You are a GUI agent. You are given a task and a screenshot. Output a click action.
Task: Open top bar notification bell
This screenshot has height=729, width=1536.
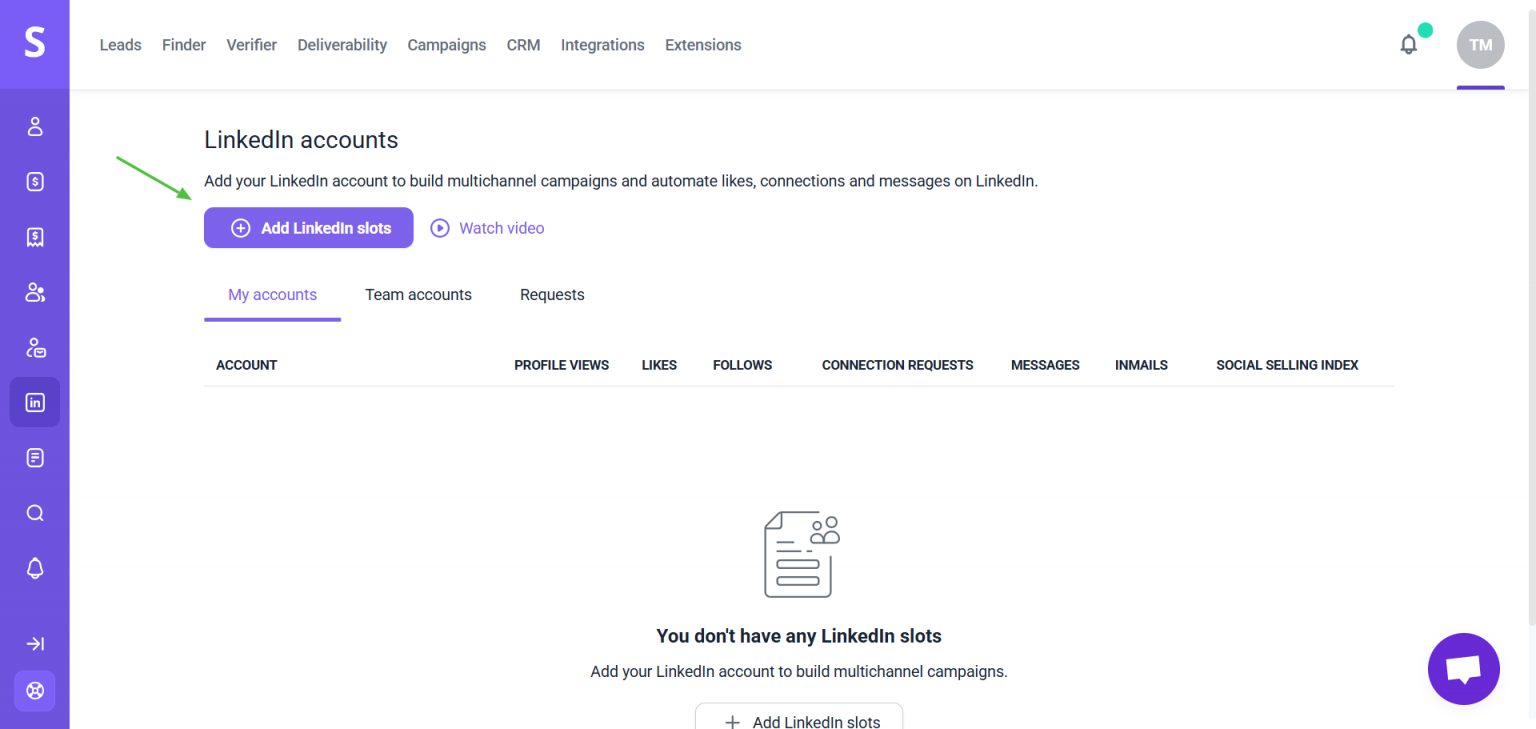1409,45
